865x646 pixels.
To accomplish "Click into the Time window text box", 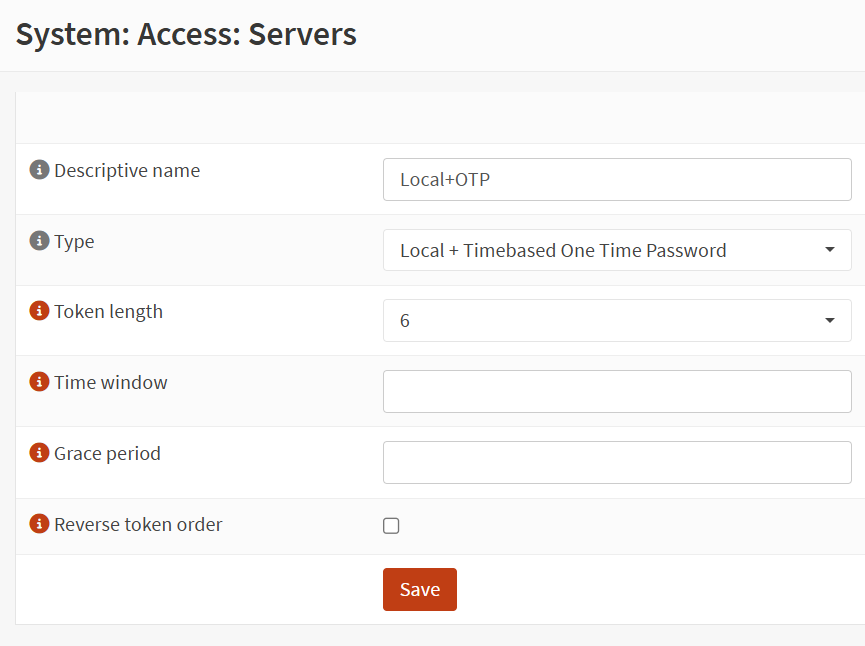I will pyautogui.click(x=616, y=392).
